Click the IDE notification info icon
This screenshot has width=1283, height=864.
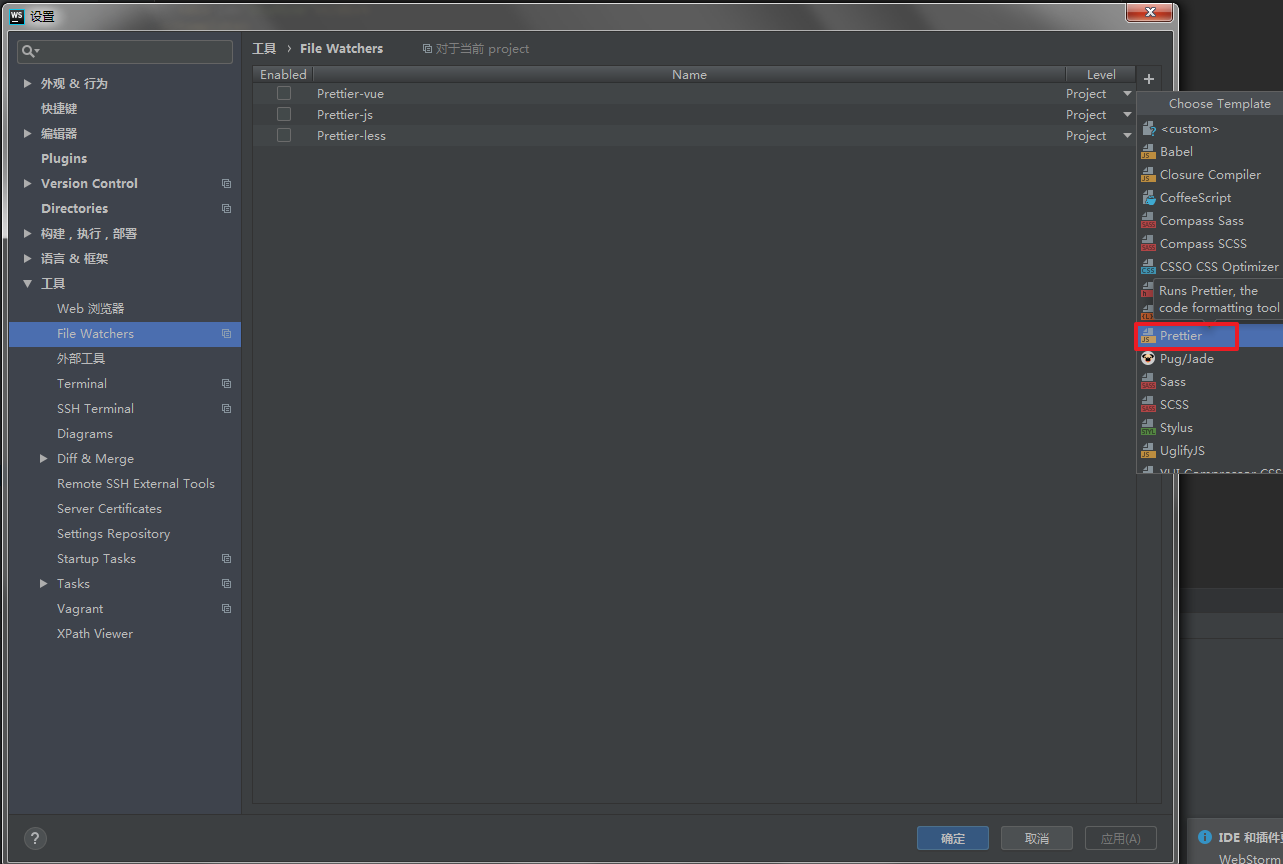(x=1205, y=837)
